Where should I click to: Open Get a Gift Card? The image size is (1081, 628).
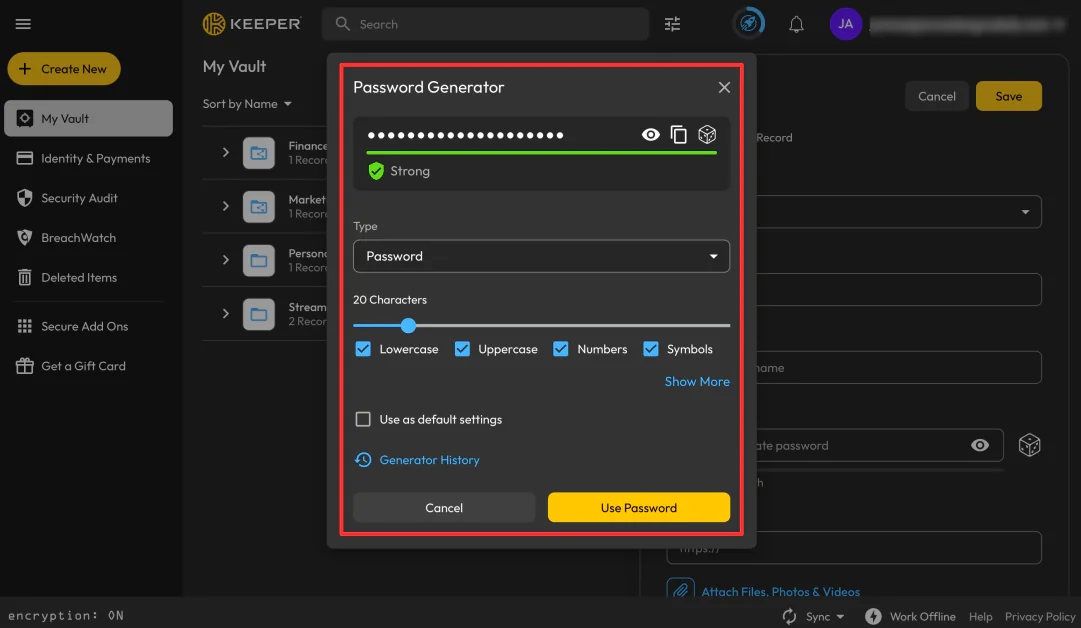(71, 366)
